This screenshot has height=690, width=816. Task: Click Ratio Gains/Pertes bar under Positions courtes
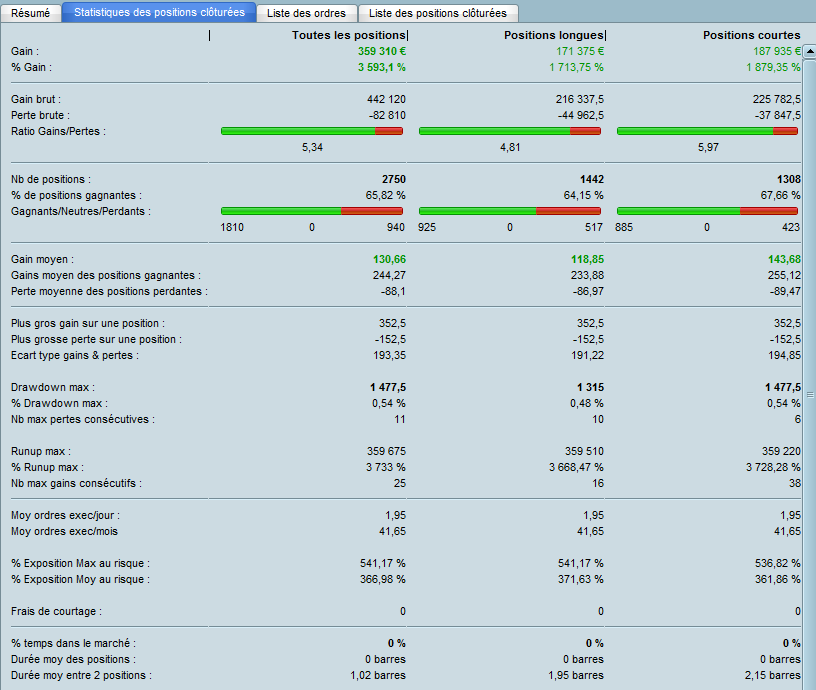(x=707, y=131)
